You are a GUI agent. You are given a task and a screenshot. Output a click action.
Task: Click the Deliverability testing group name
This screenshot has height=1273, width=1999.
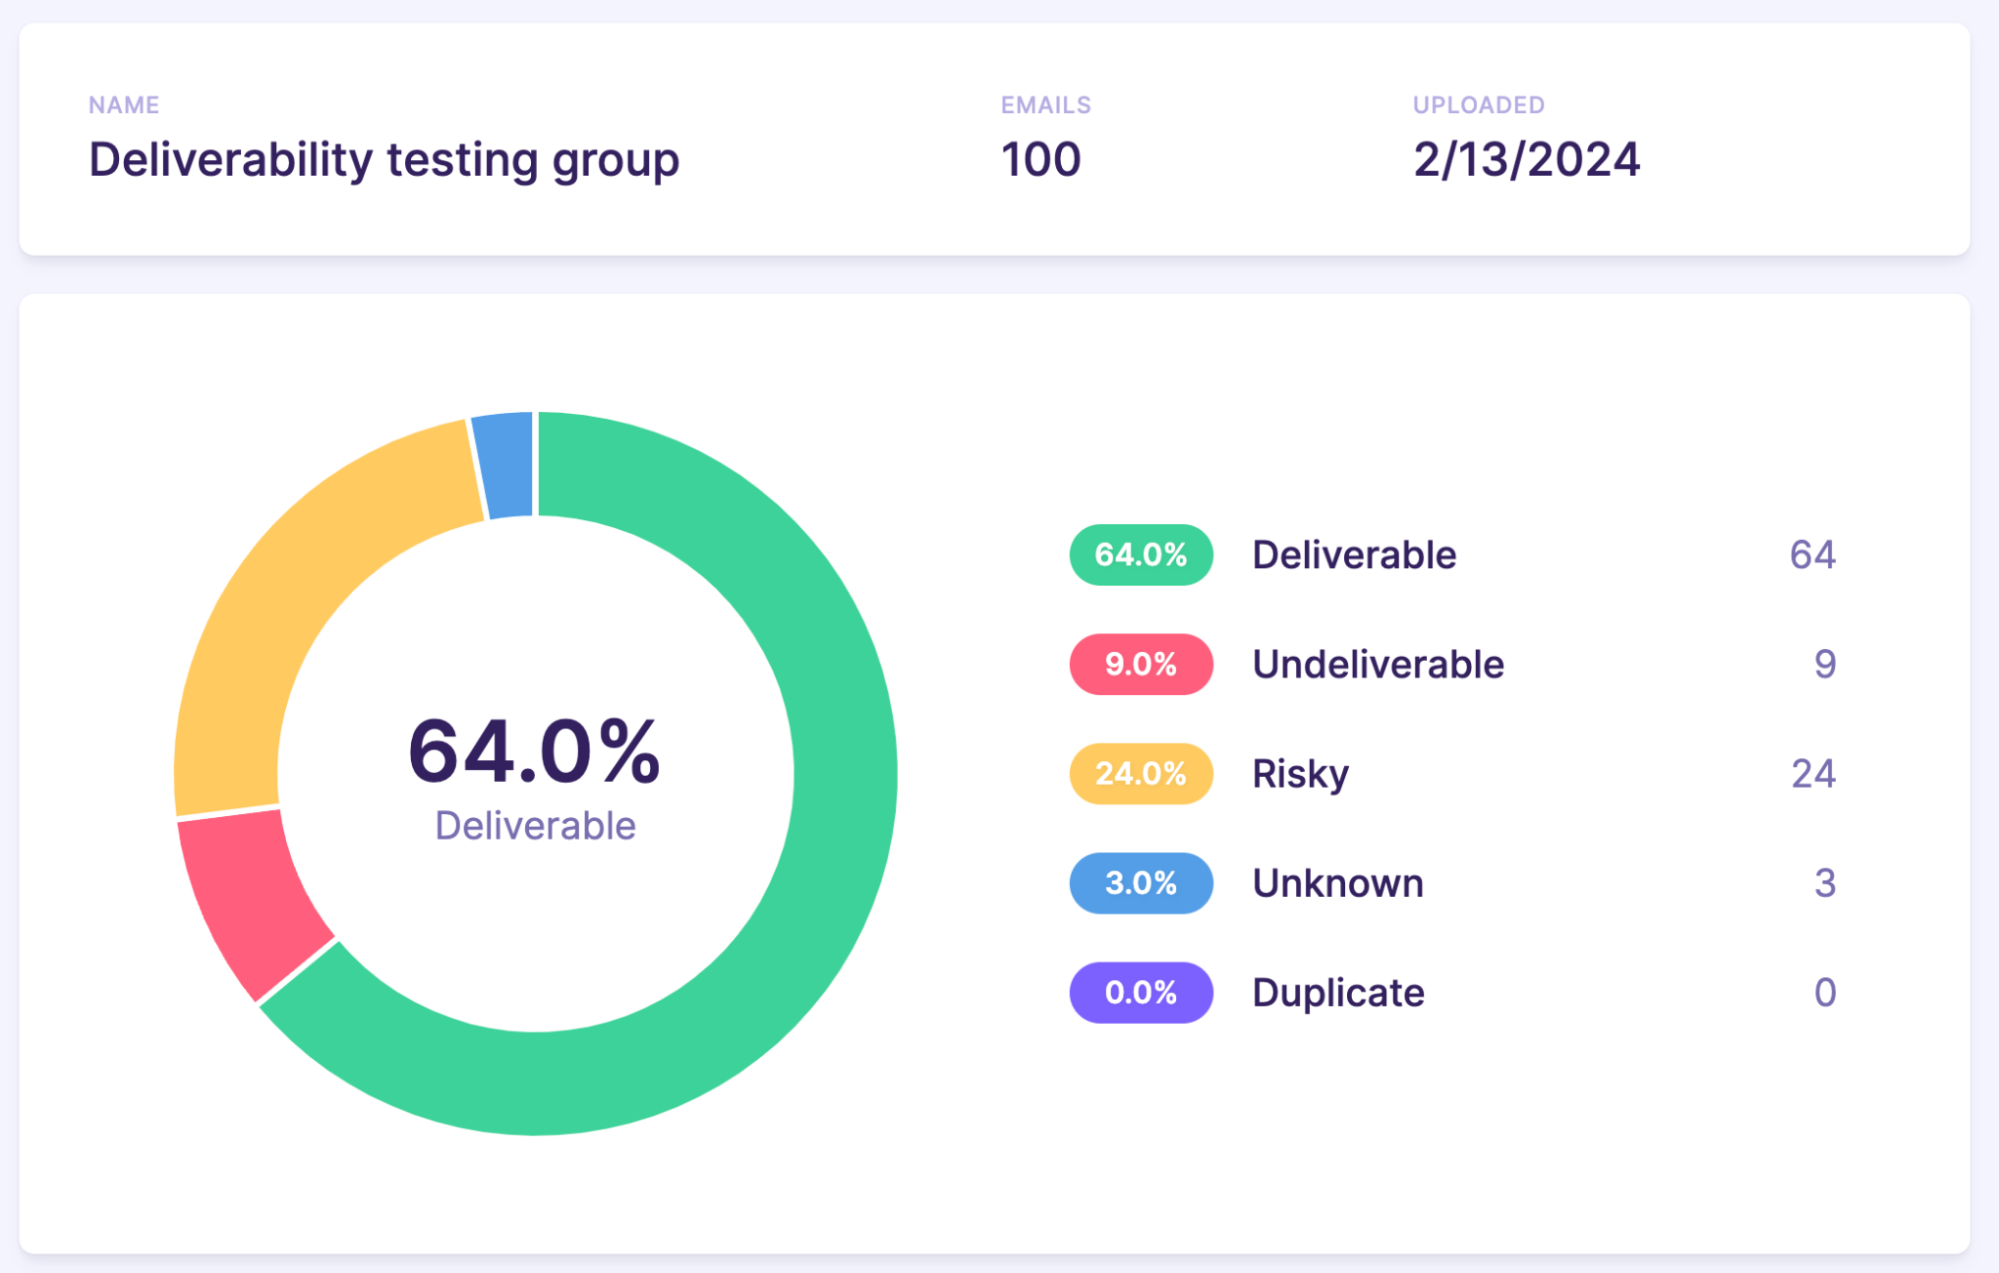click(384, 160)
